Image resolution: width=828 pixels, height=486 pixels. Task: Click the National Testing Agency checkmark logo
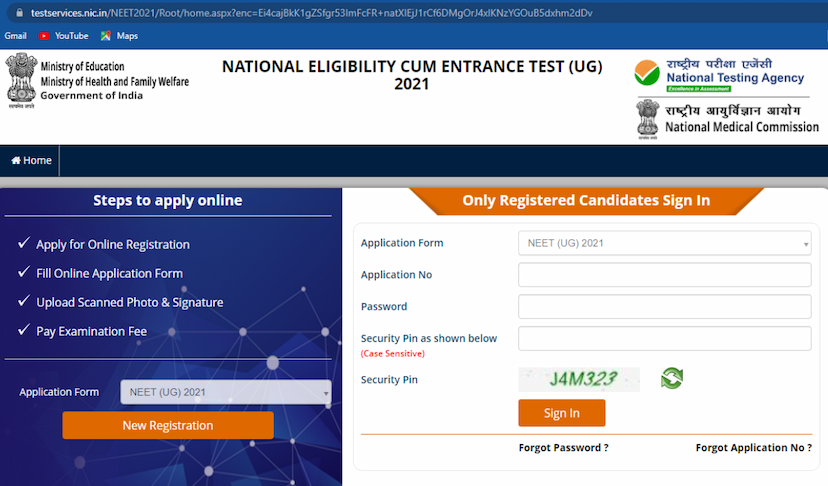(647, 73)
